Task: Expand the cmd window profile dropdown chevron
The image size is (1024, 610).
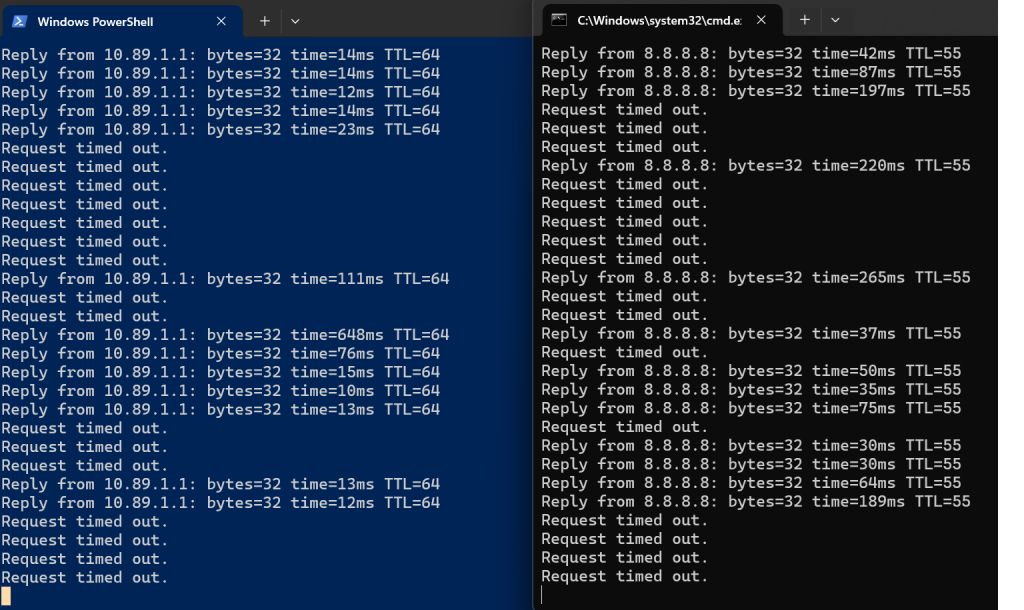Action: [x=835, y=20]
